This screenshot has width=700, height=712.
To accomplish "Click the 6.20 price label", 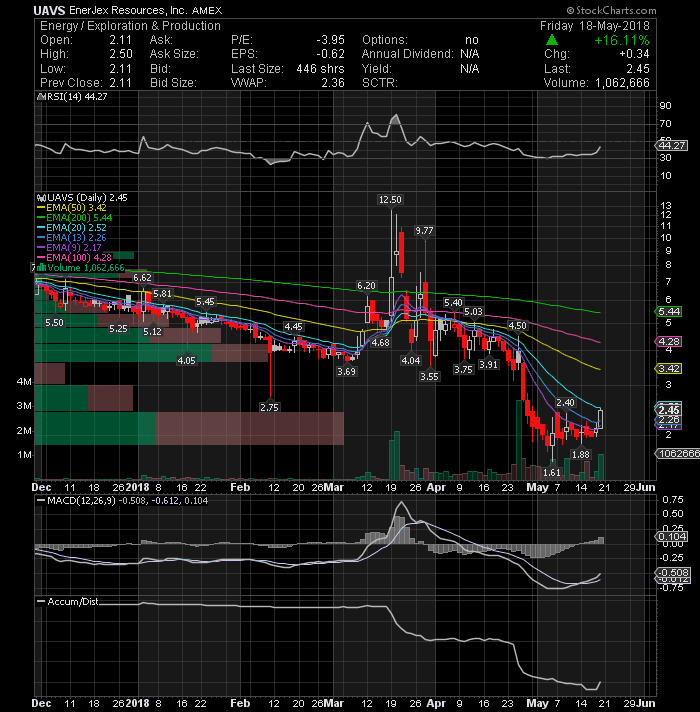I will click(366, 286).
